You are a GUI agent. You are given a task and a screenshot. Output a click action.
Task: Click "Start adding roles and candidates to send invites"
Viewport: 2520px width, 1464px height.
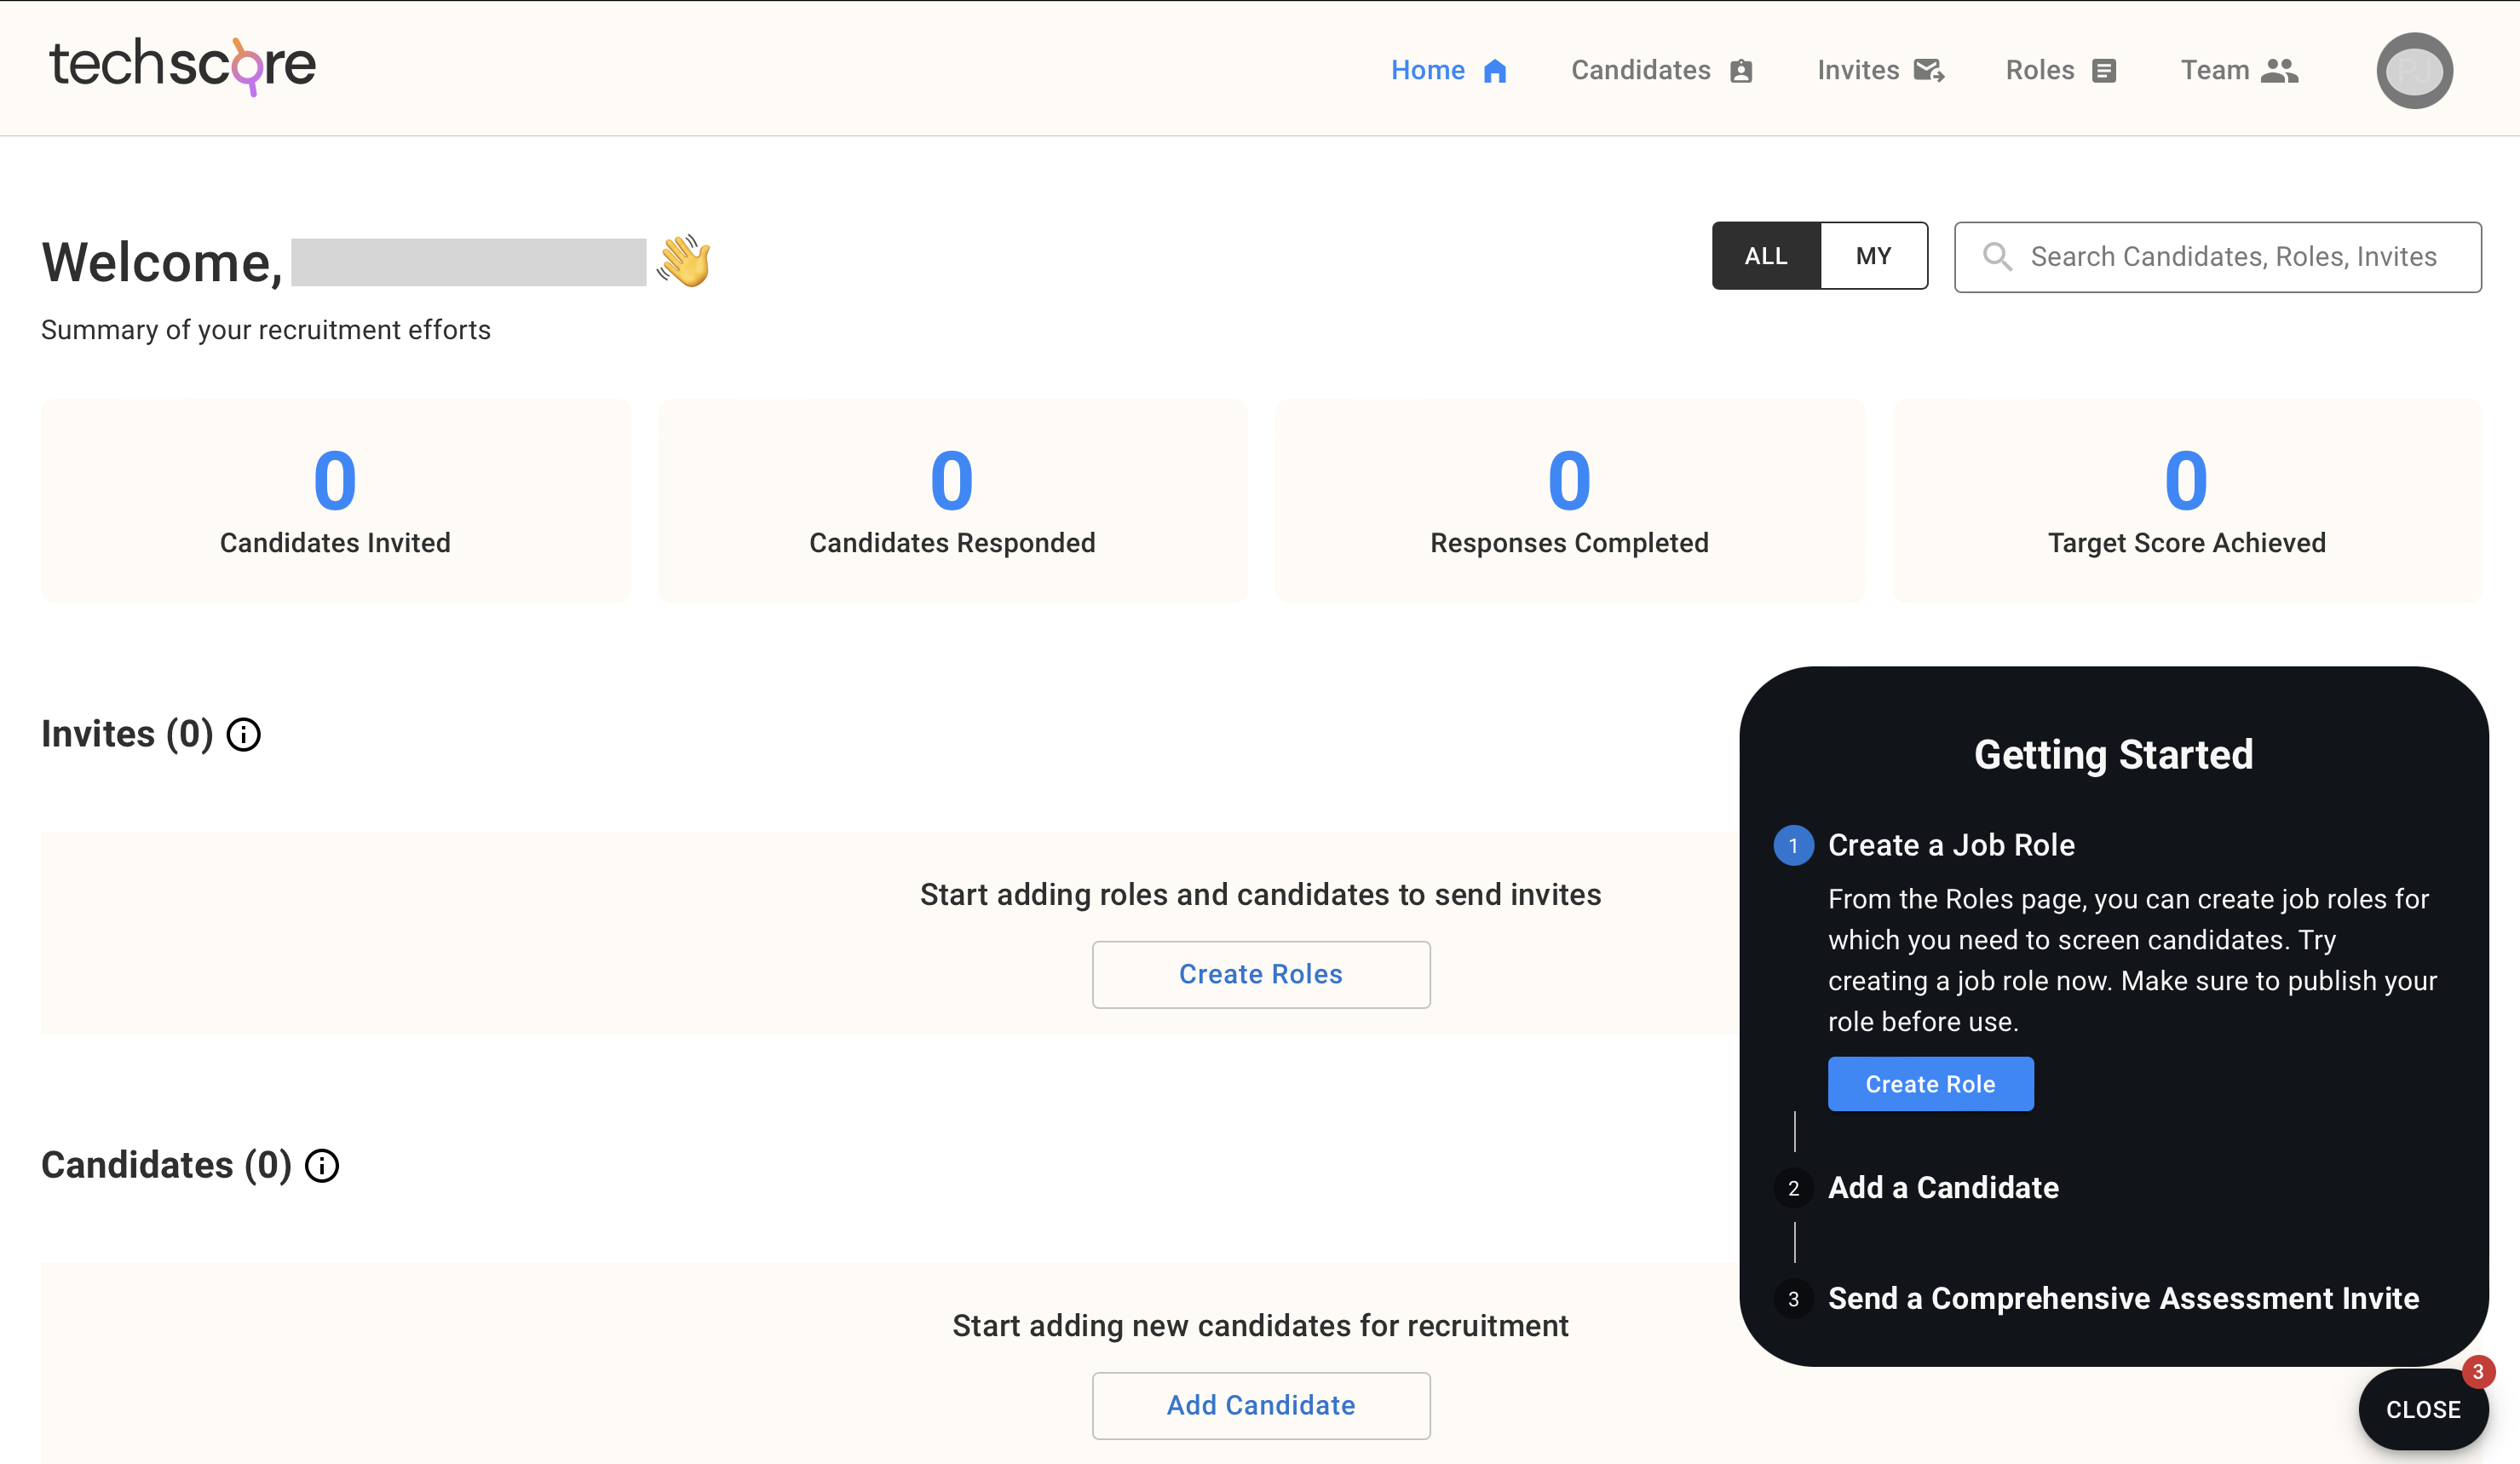1260,895
